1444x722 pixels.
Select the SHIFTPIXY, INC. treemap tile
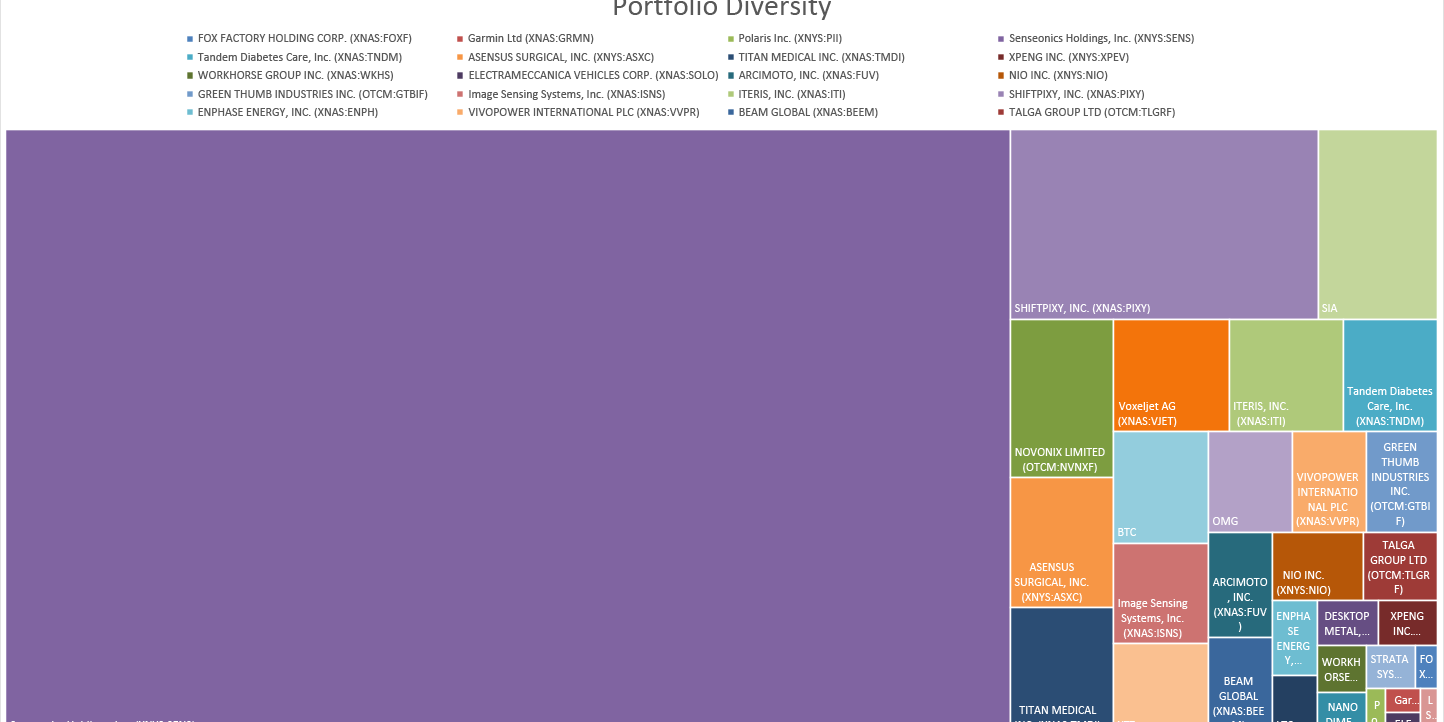tap(1163, 224)
